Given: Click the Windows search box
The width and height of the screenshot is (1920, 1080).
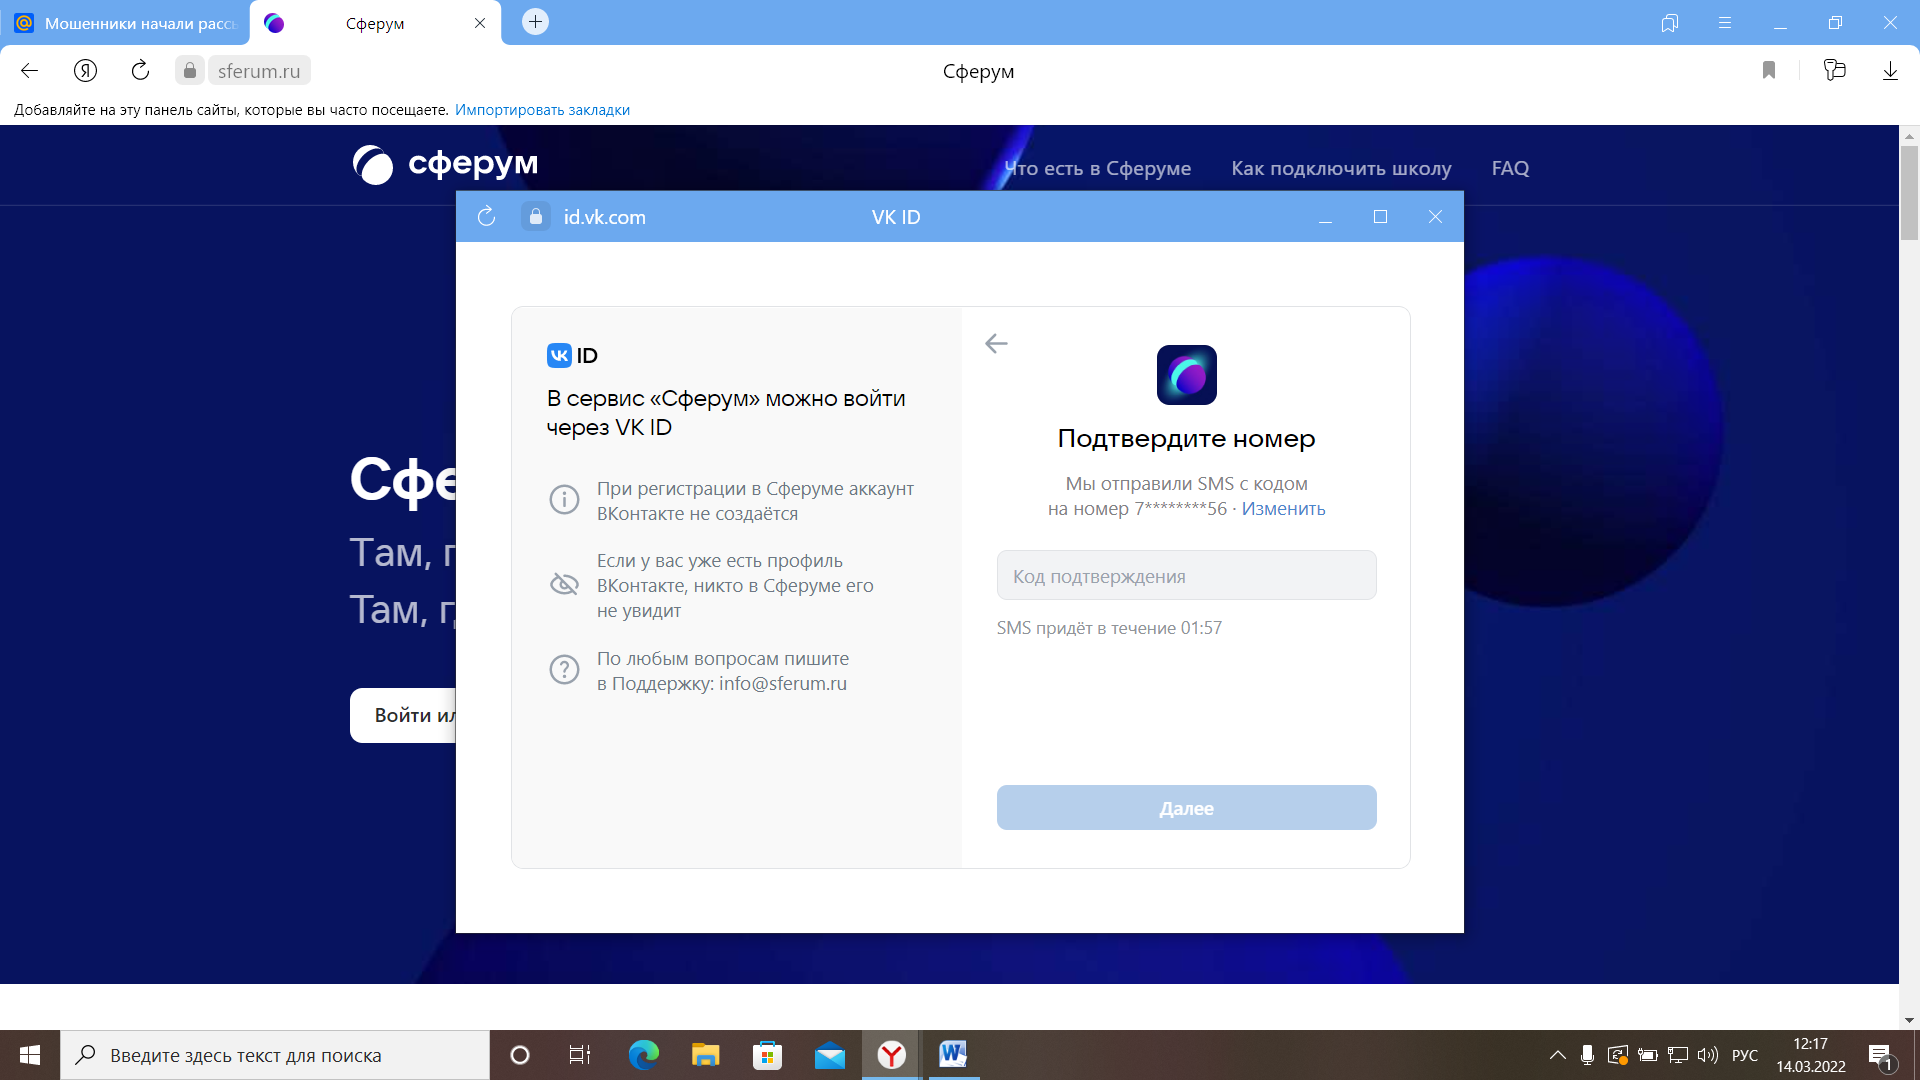Looking at the screenshot, I should point(275,1055).
